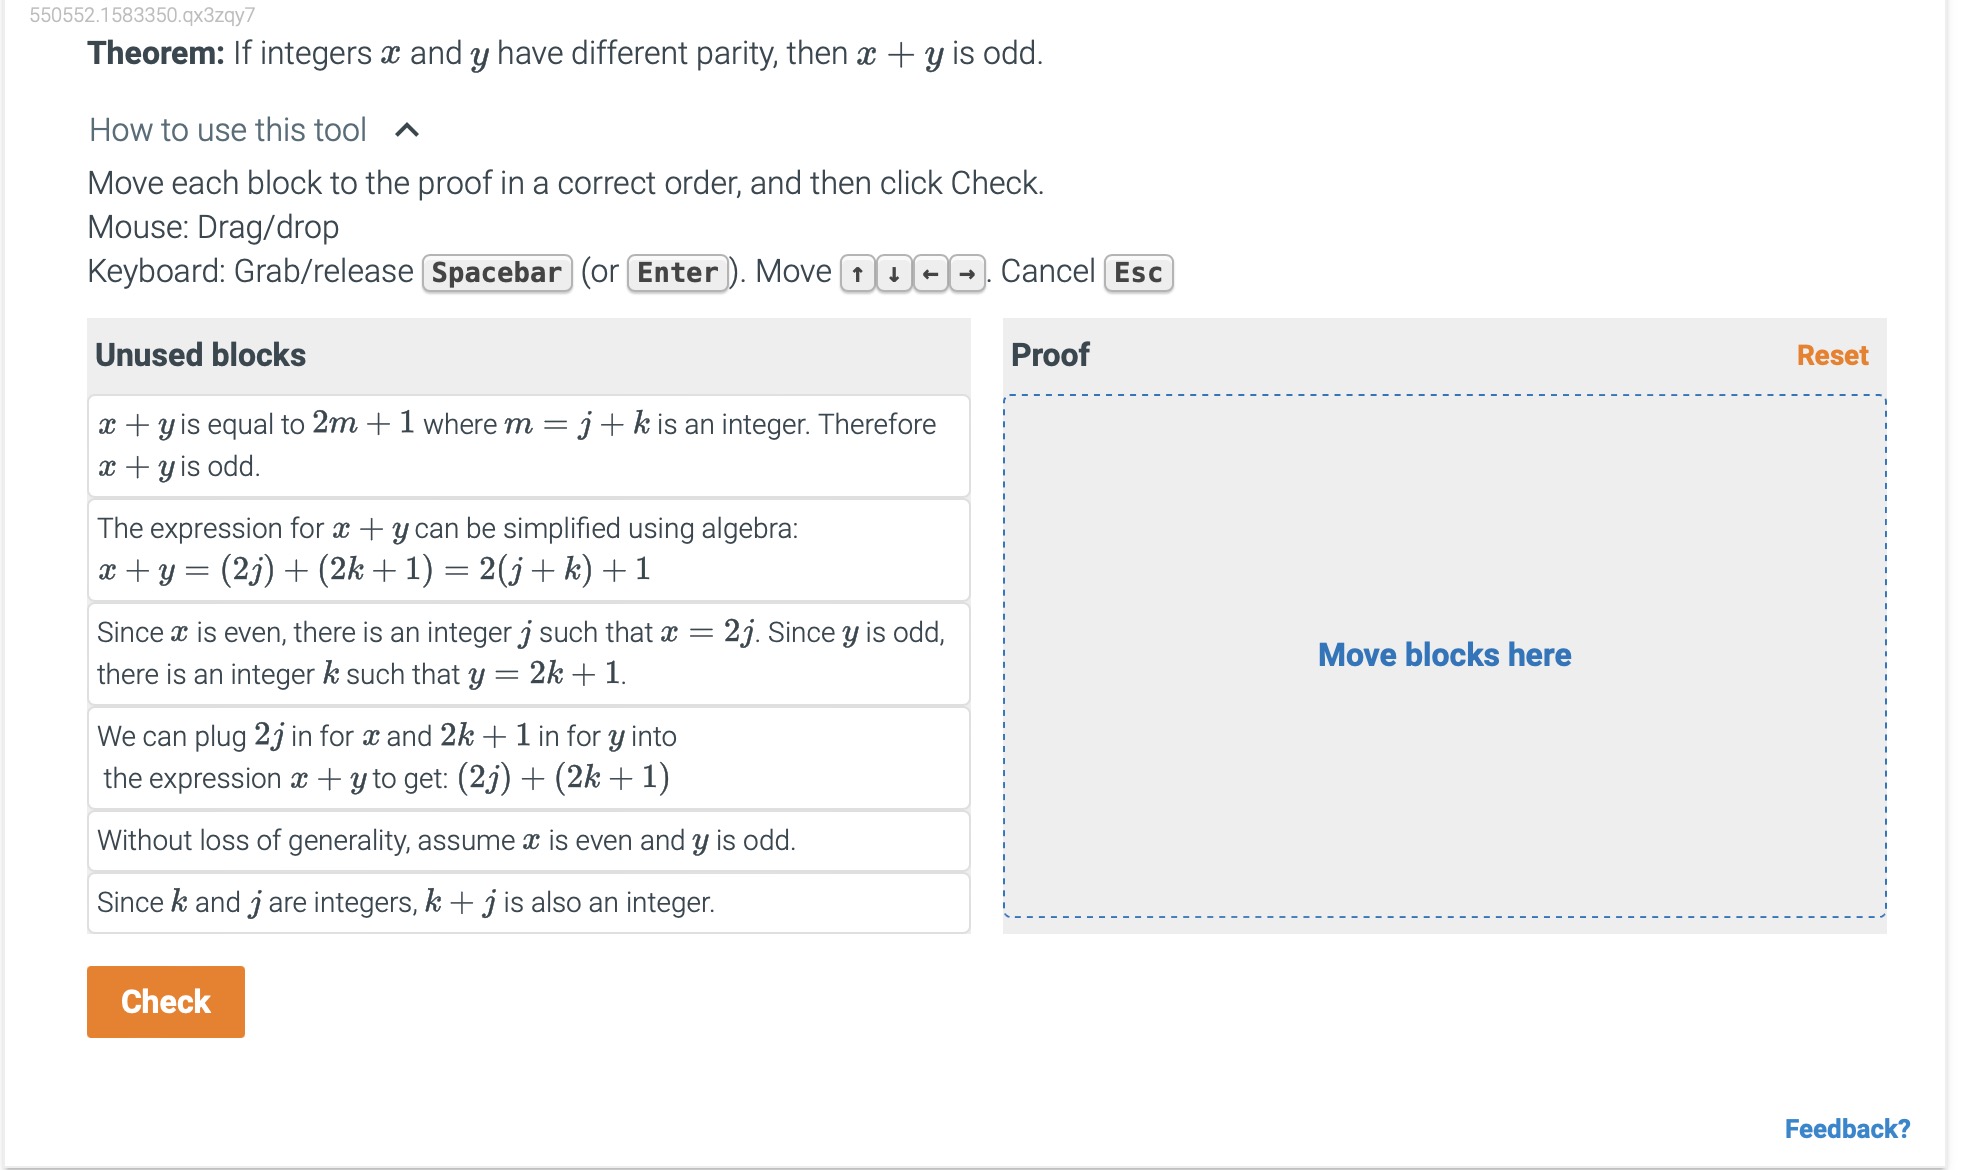Screen dimensions: 1974x1170
Task: Click the left-arrow key icon in instructions
Action: pos(930,273)
